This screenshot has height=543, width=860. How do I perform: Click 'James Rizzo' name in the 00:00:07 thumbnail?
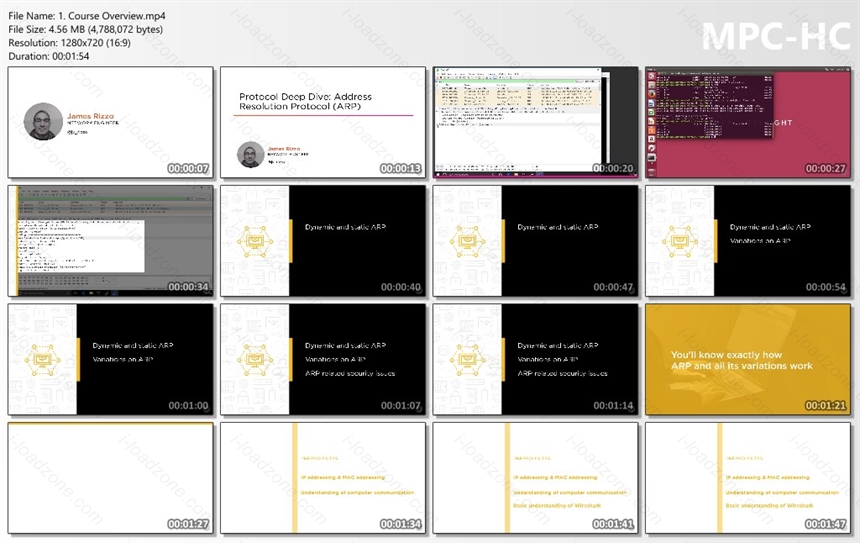tap(90, 116)
